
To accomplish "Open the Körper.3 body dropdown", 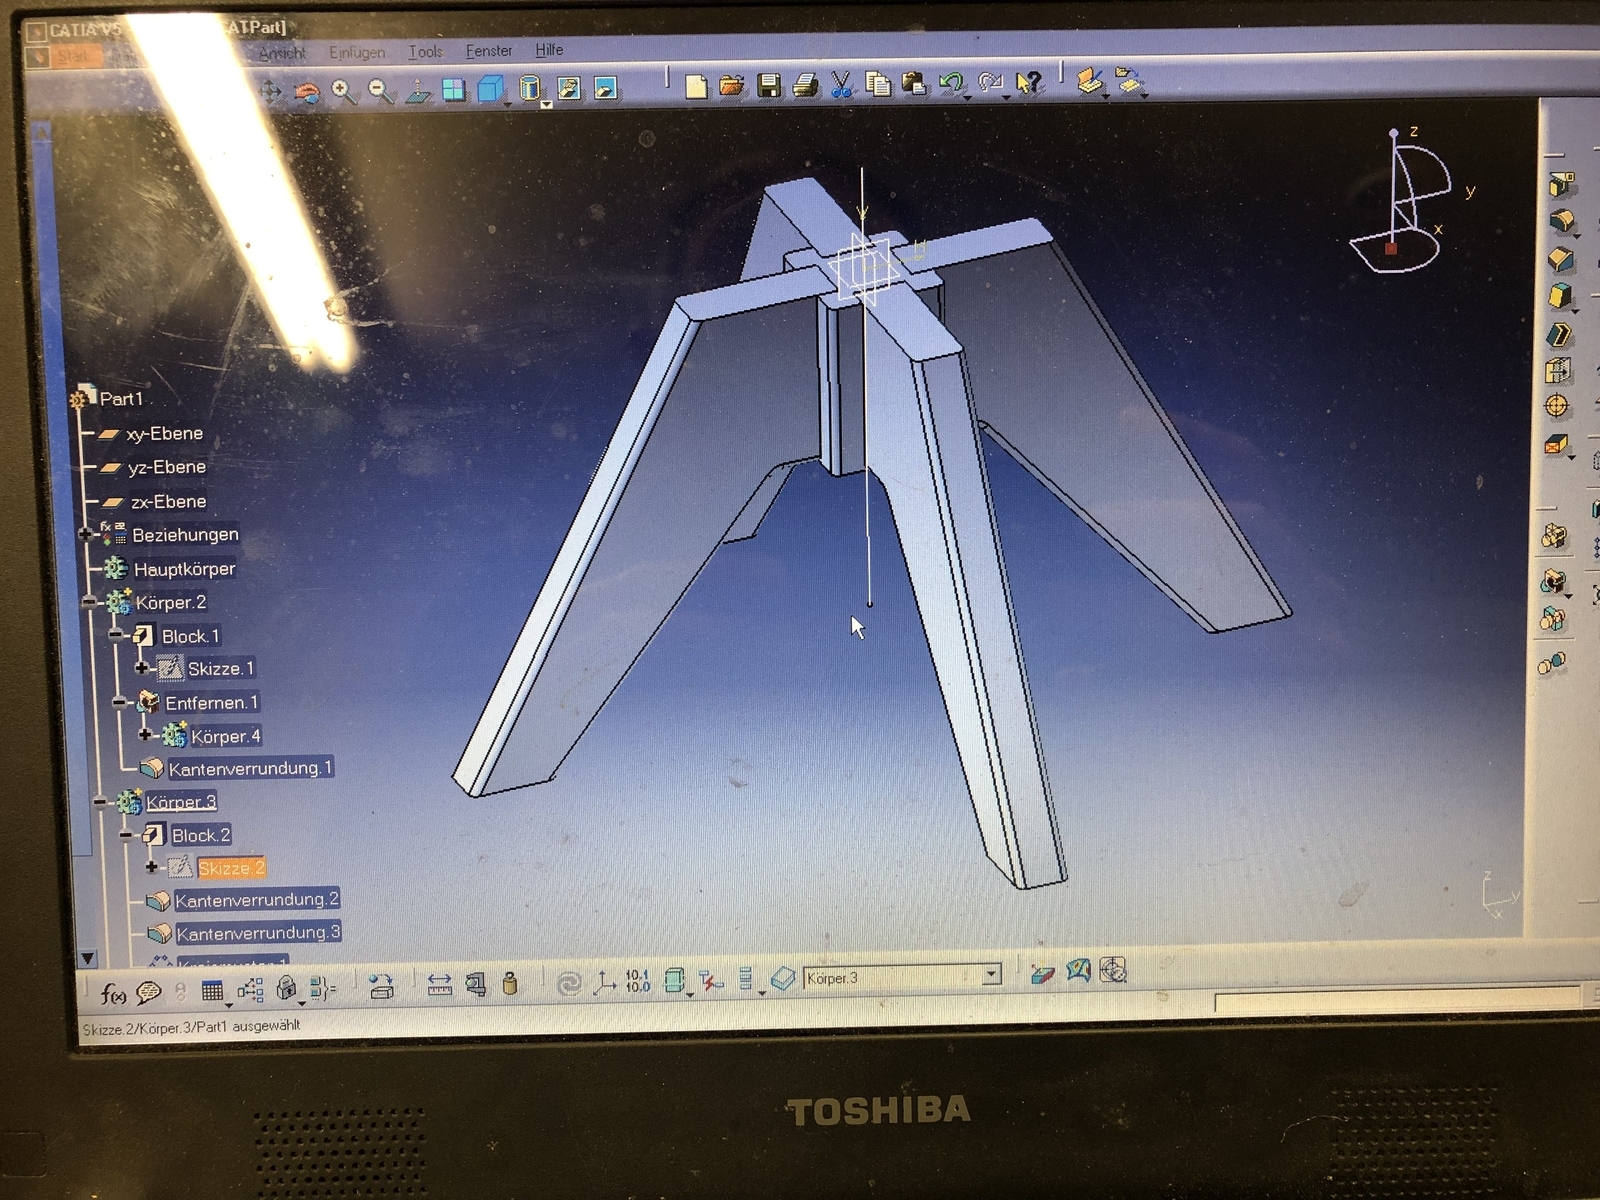I will [x=991, y=974].
